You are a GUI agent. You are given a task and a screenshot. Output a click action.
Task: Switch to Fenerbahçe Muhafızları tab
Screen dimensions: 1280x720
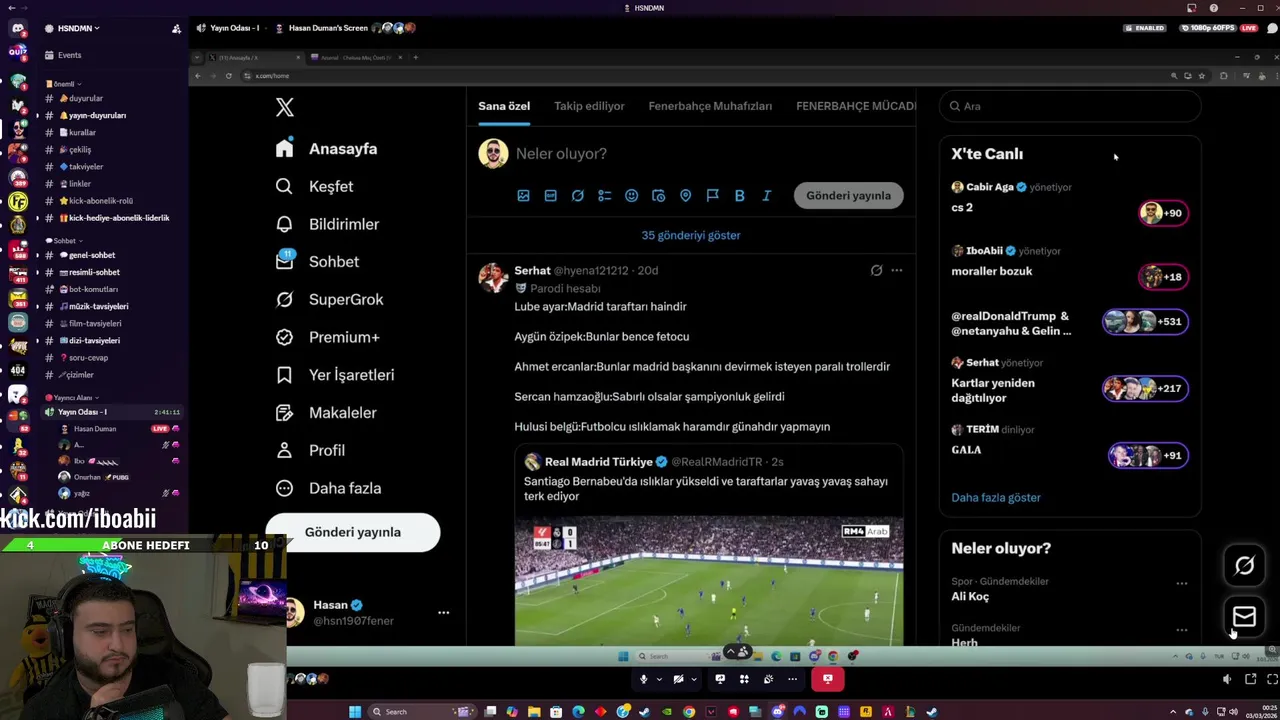tap(710, 106)
